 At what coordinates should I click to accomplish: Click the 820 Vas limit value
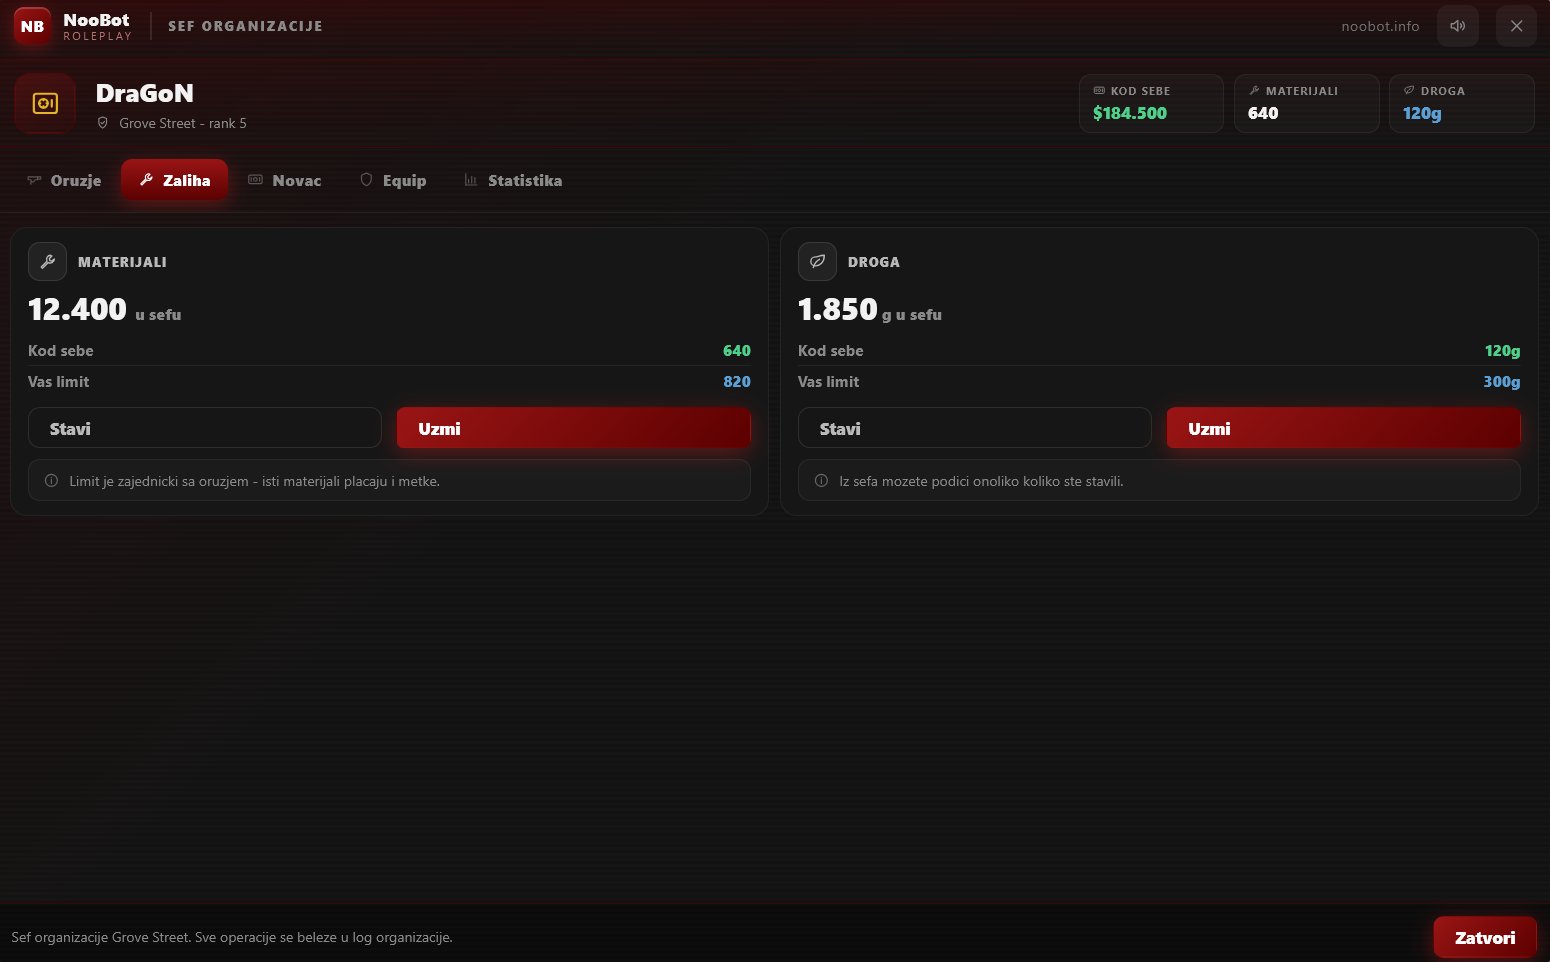click(x=737, y=381)
